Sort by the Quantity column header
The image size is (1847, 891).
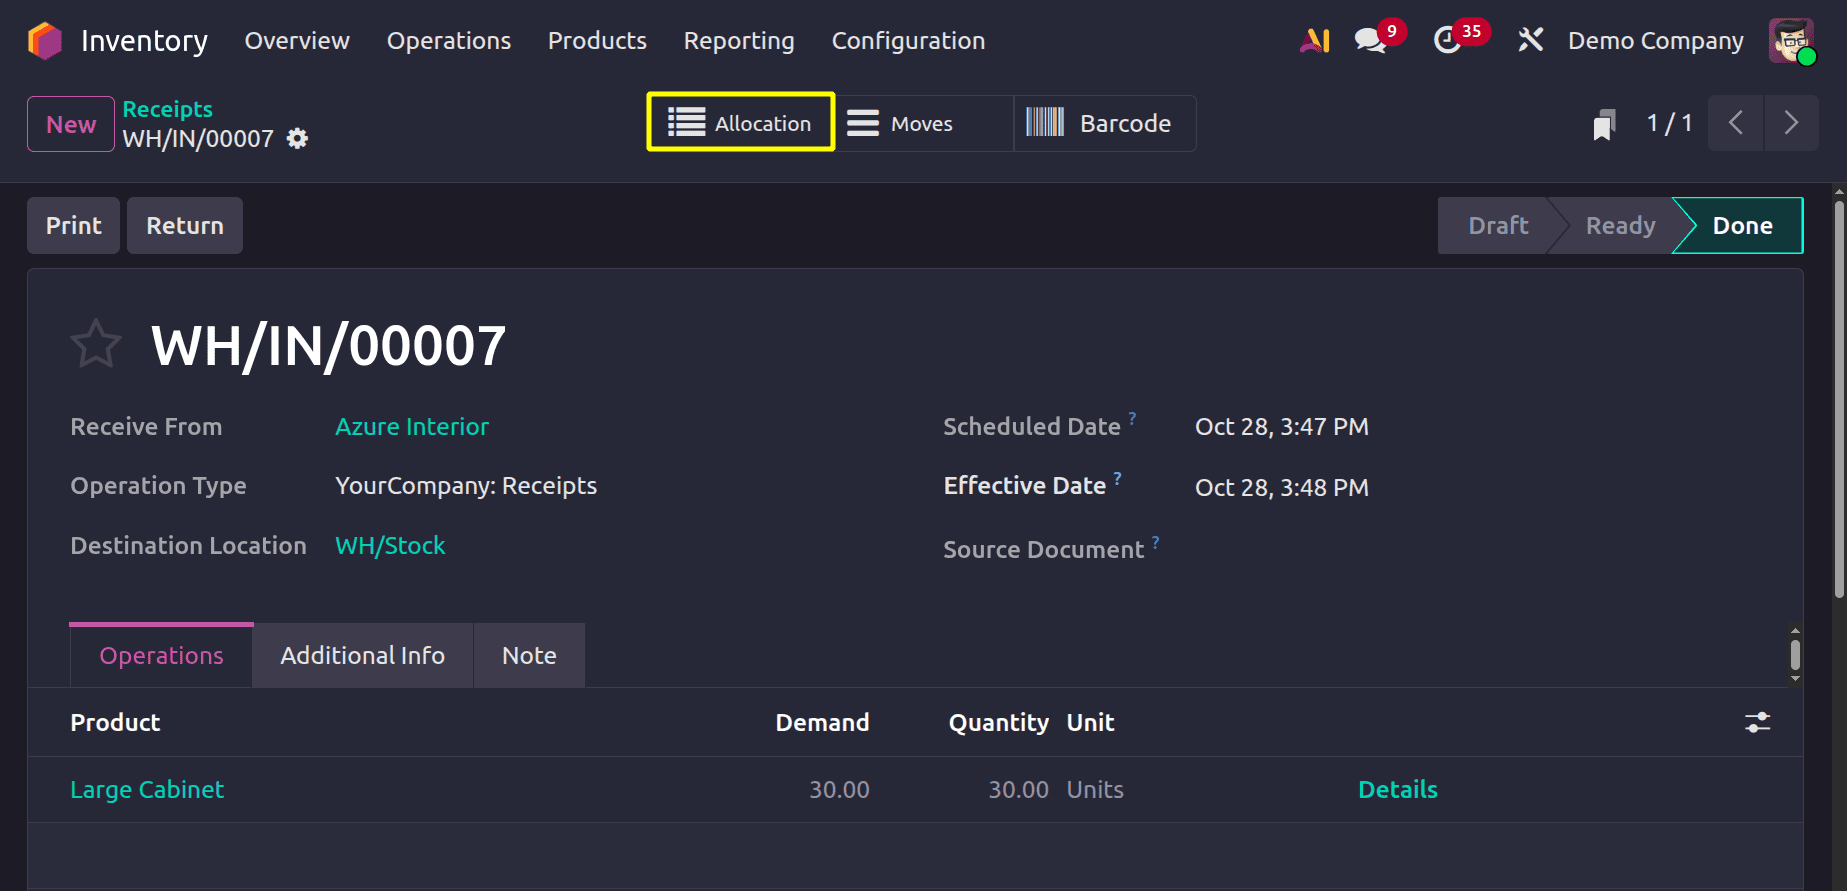pyautogui.click(x=998, y=723)
